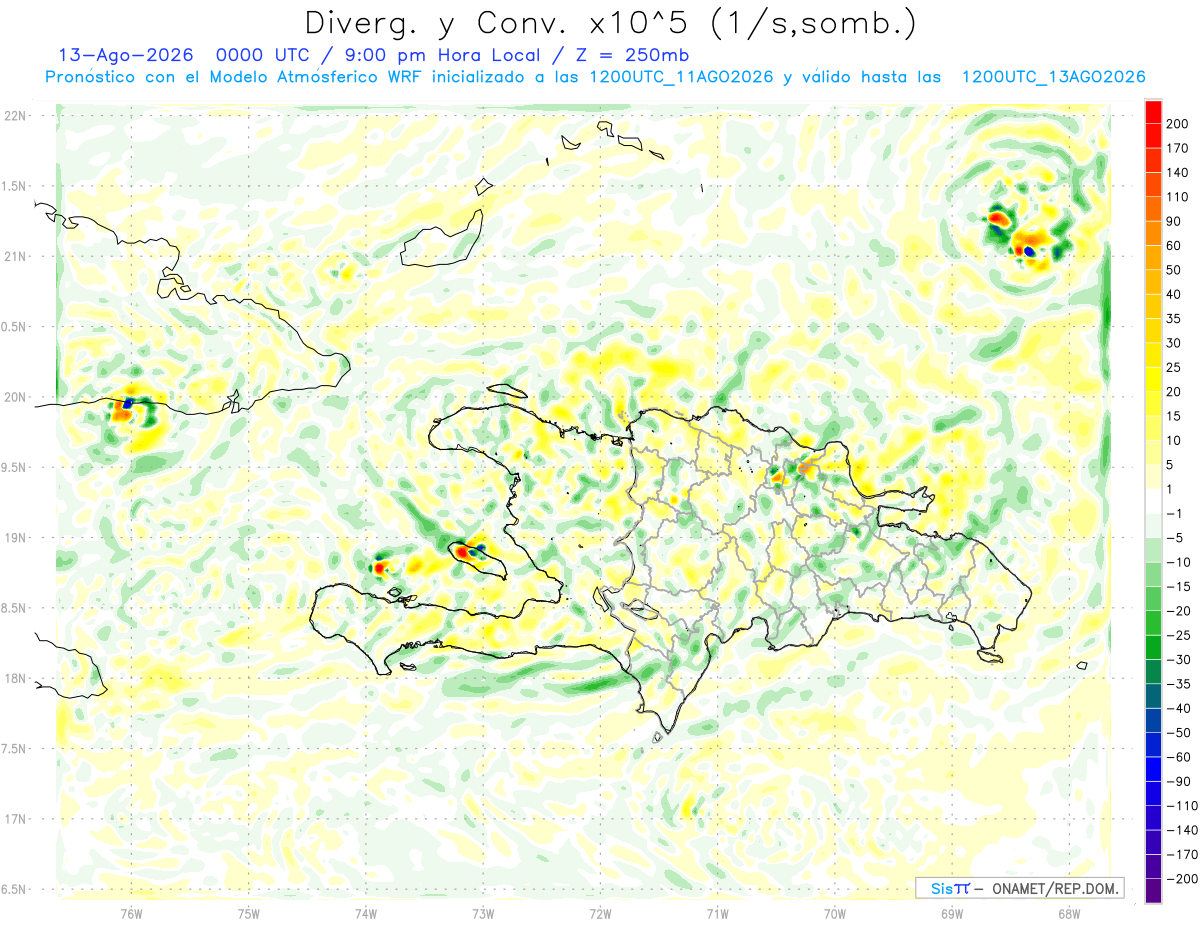This screenshot has height=927, width=1200.
Task: Click the white swatch between 1 and -1
Action: pos(1153,501)
